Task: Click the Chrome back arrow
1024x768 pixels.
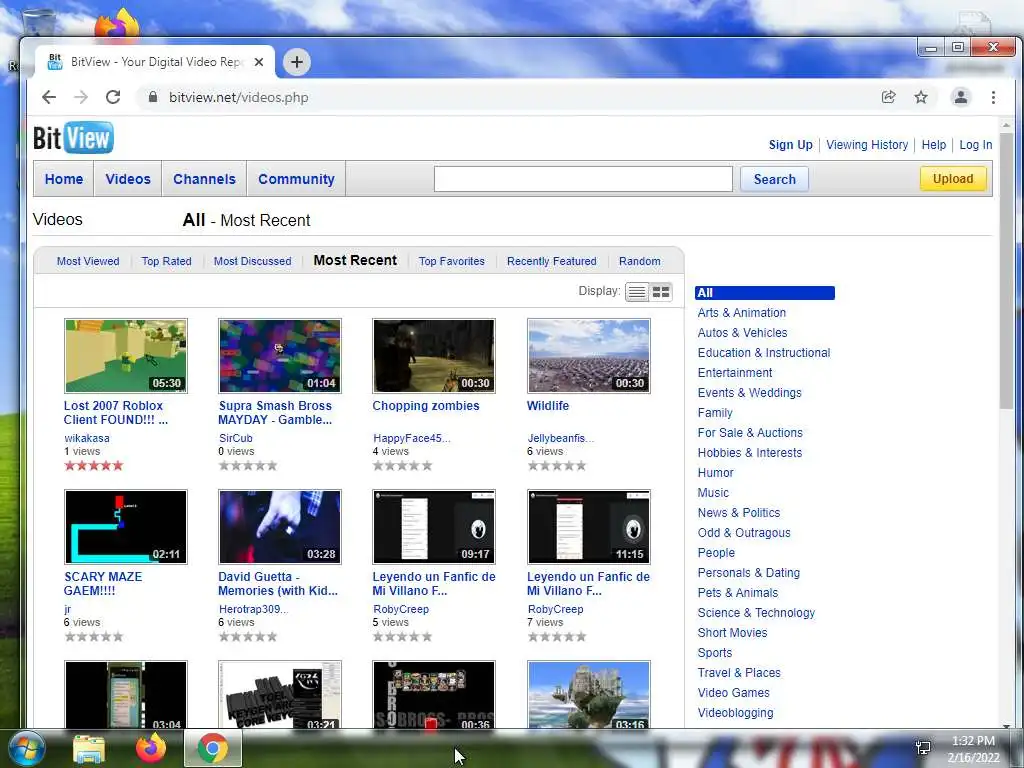Action: coord(49,97)
